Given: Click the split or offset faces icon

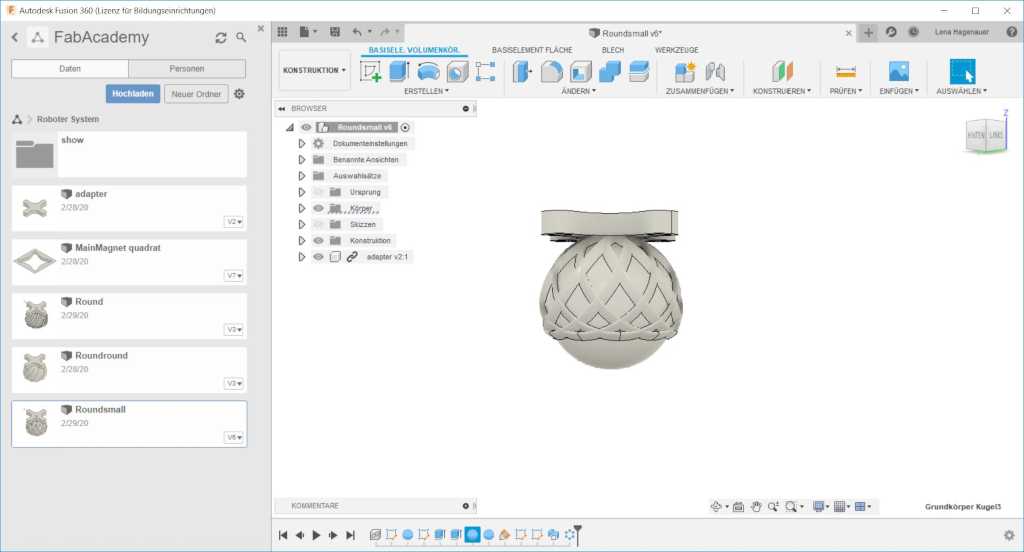Looking at the screenshot, I should click(x=639, y=71).
